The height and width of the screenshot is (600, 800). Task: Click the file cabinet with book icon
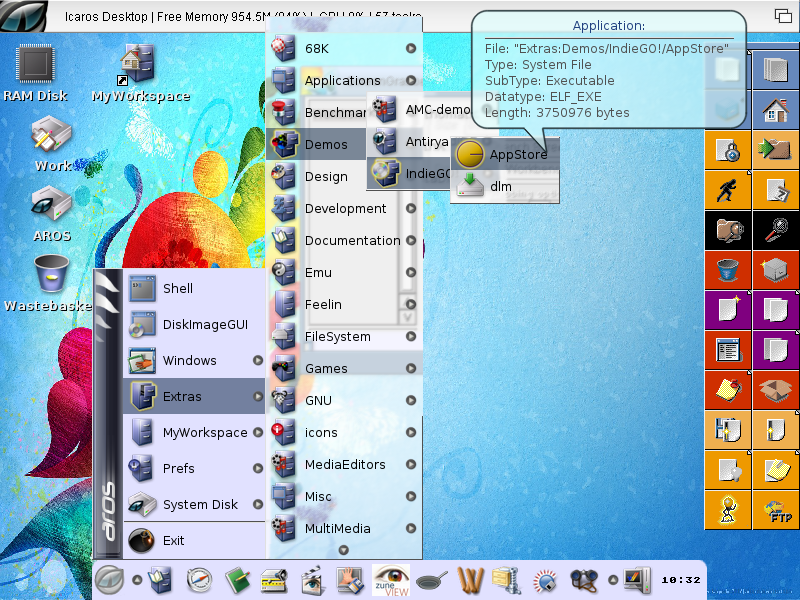pos(160,580)
